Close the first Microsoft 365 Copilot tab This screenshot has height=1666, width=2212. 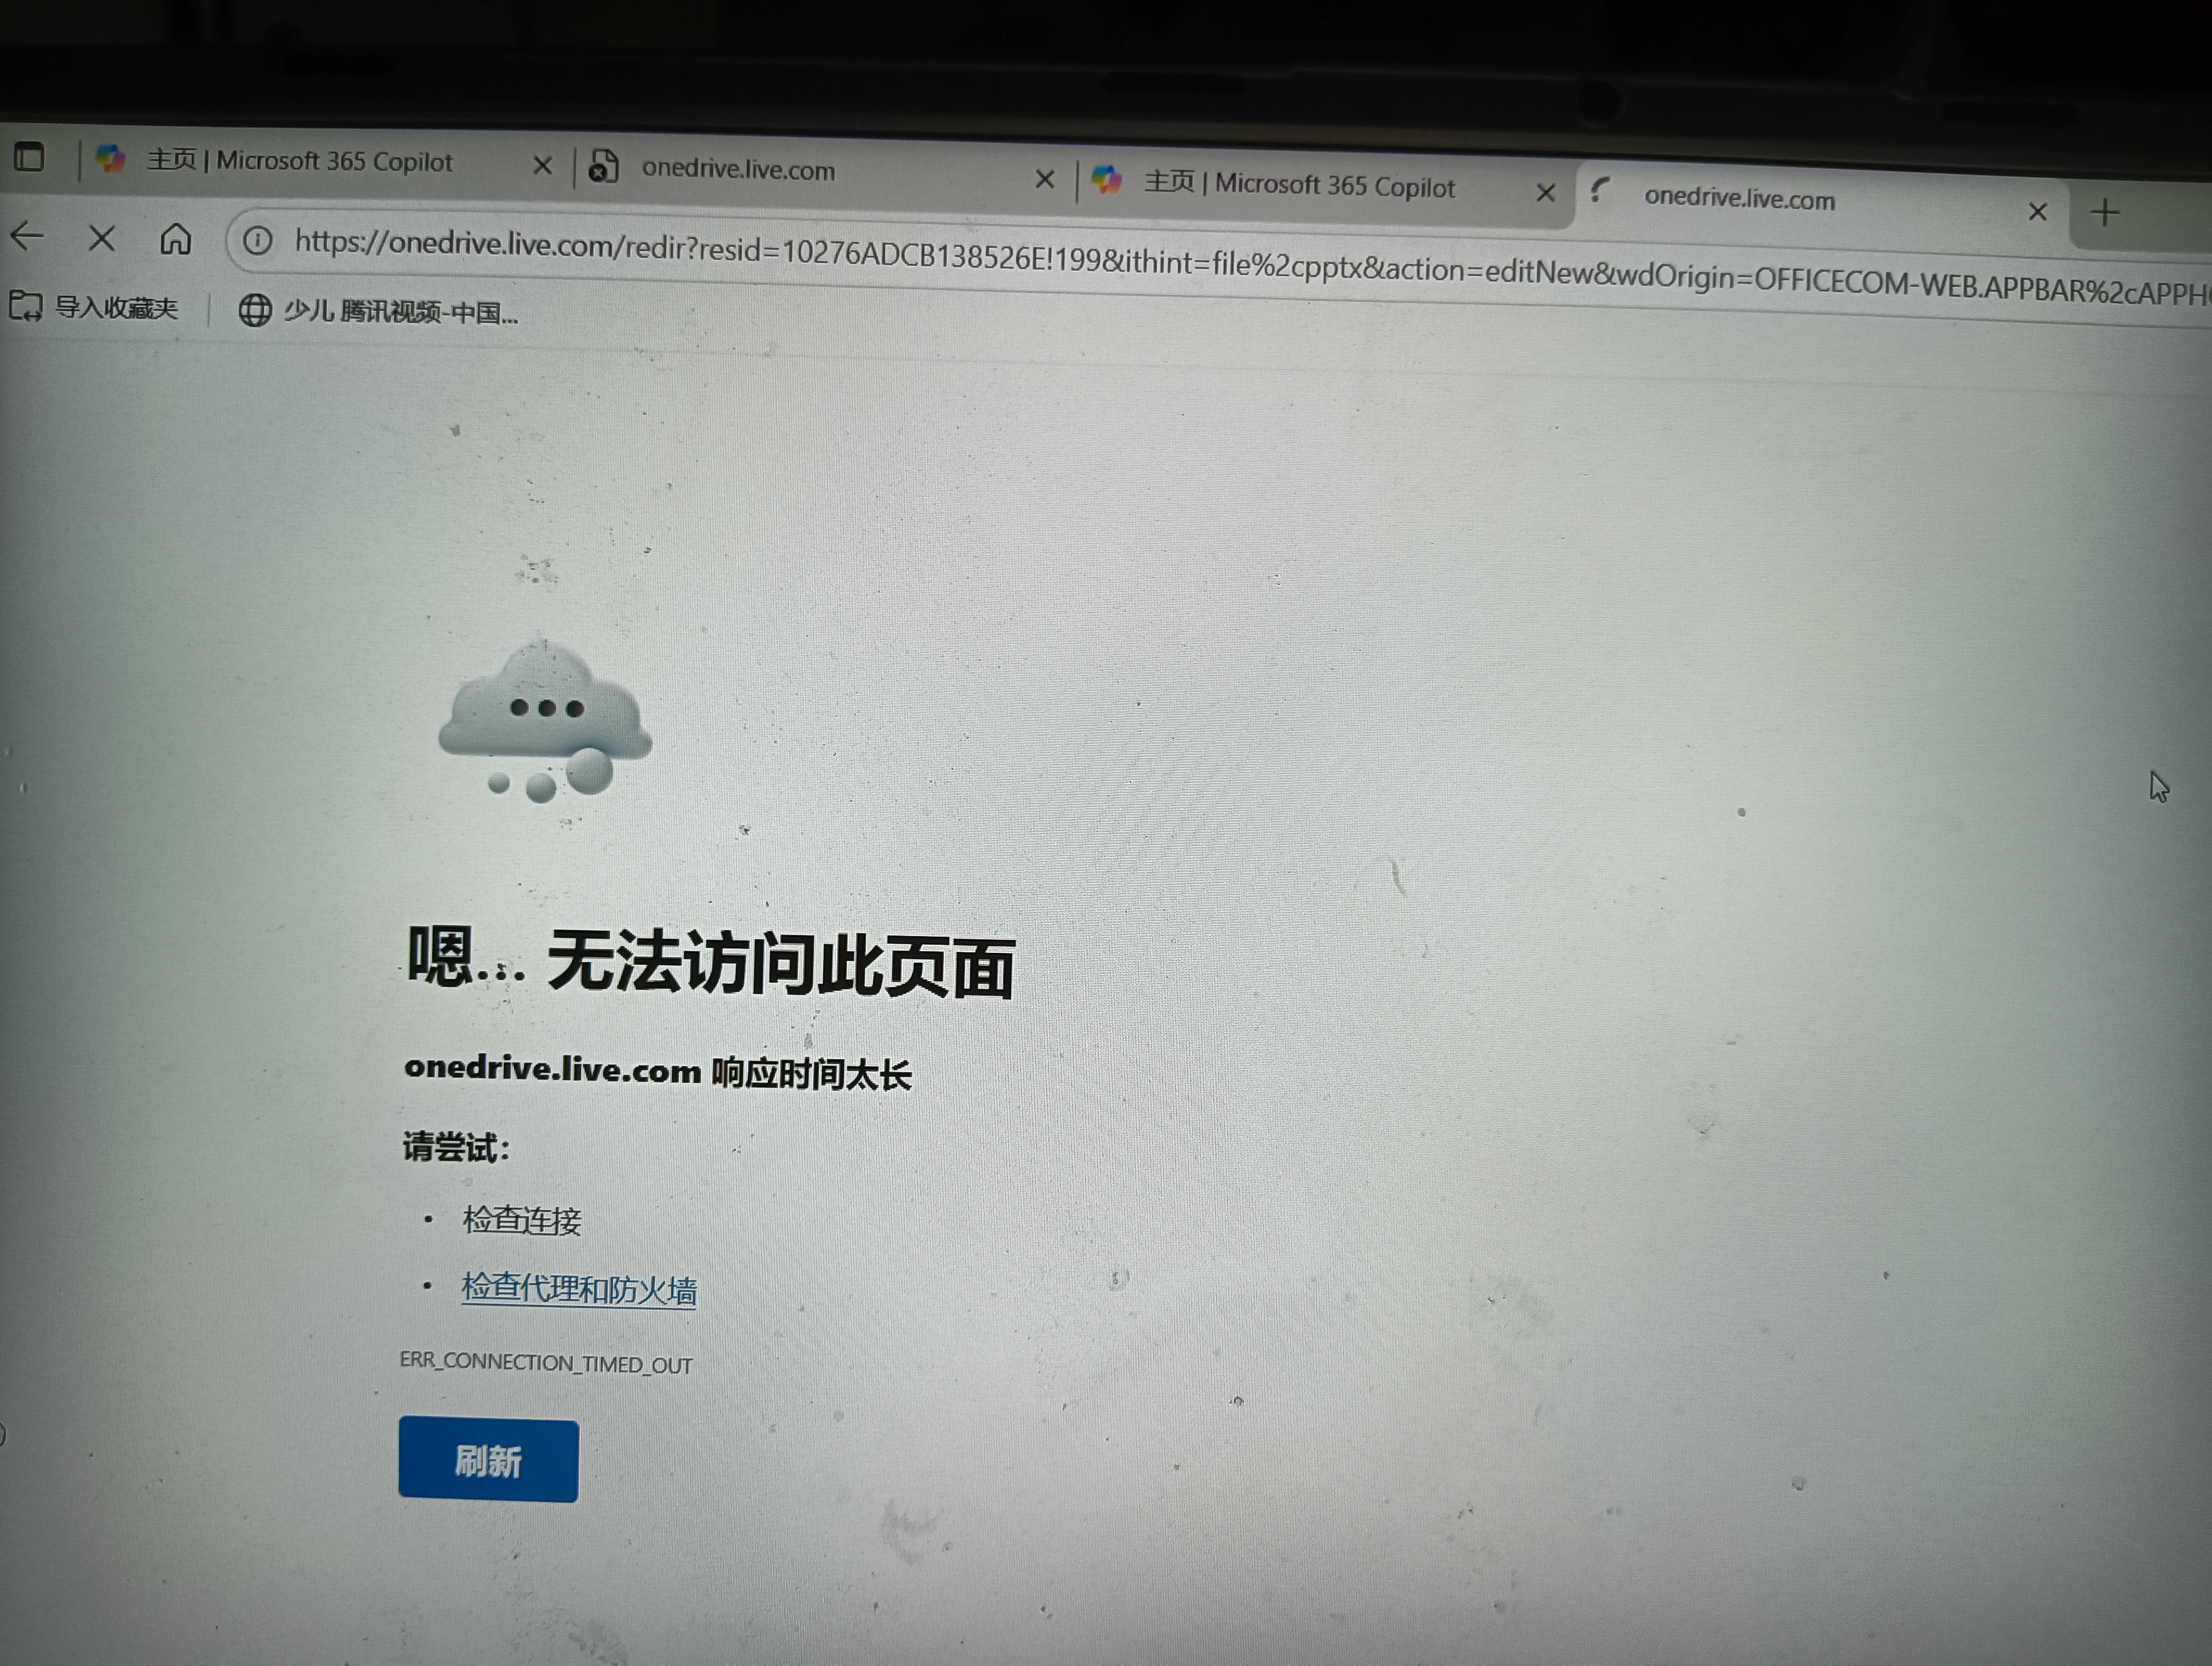tap(542, 165)
